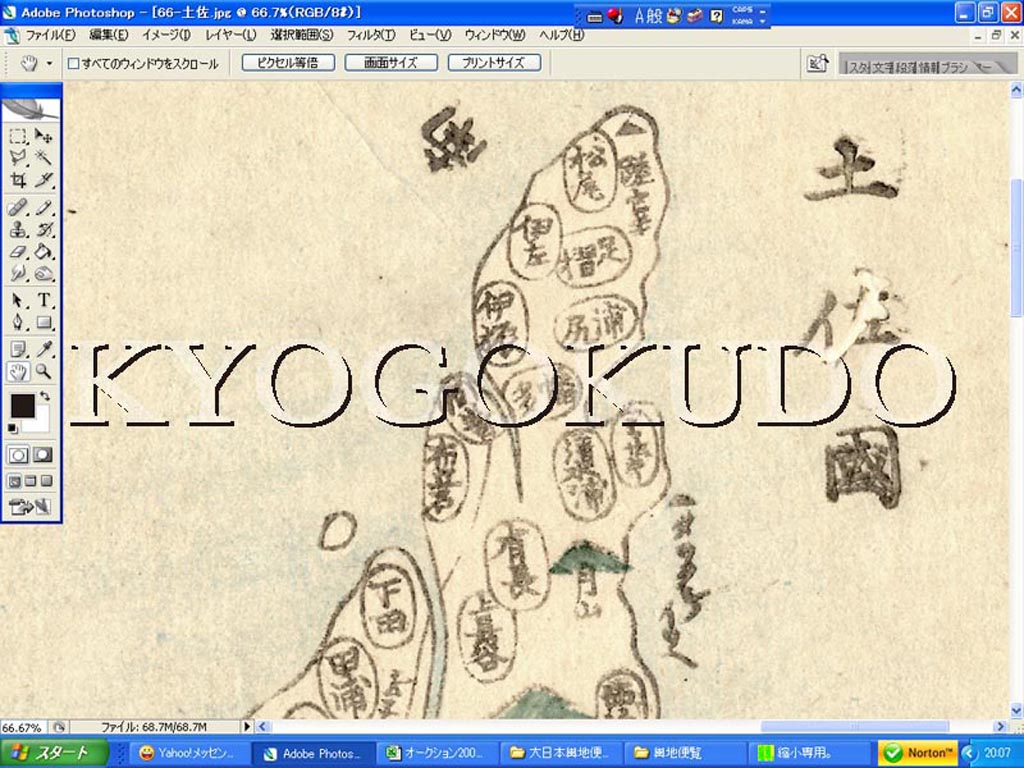Reset default black and white colors
The height and width of the screenshot is (768, 1024).
click(x=12, y=428)
